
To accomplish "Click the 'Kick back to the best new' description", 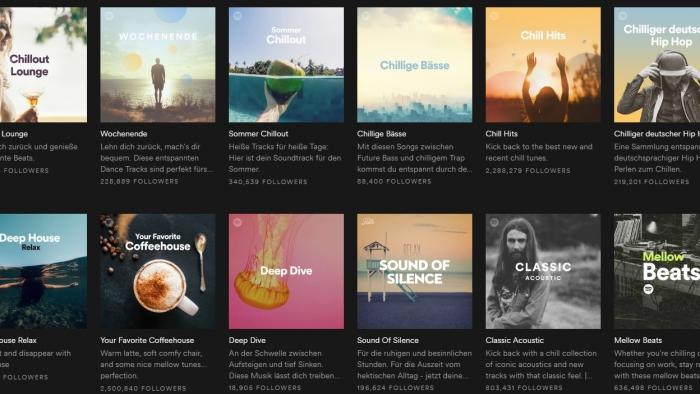I will pos(539,152).
